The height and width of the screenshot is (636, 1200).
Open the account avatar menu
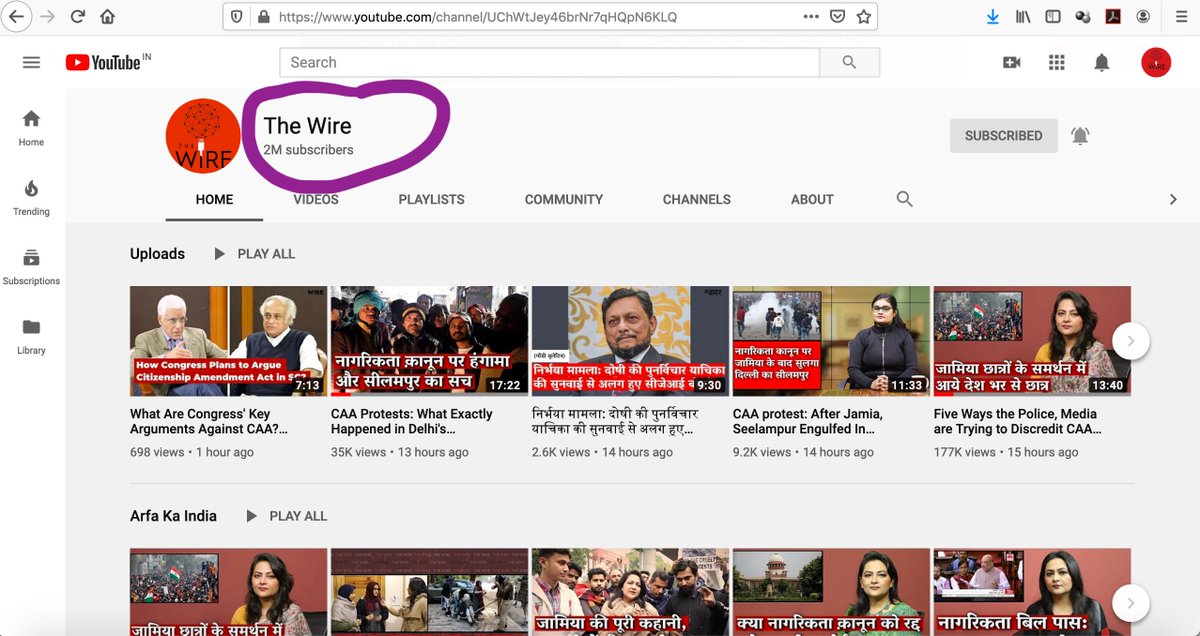[x=1156, y=62]
